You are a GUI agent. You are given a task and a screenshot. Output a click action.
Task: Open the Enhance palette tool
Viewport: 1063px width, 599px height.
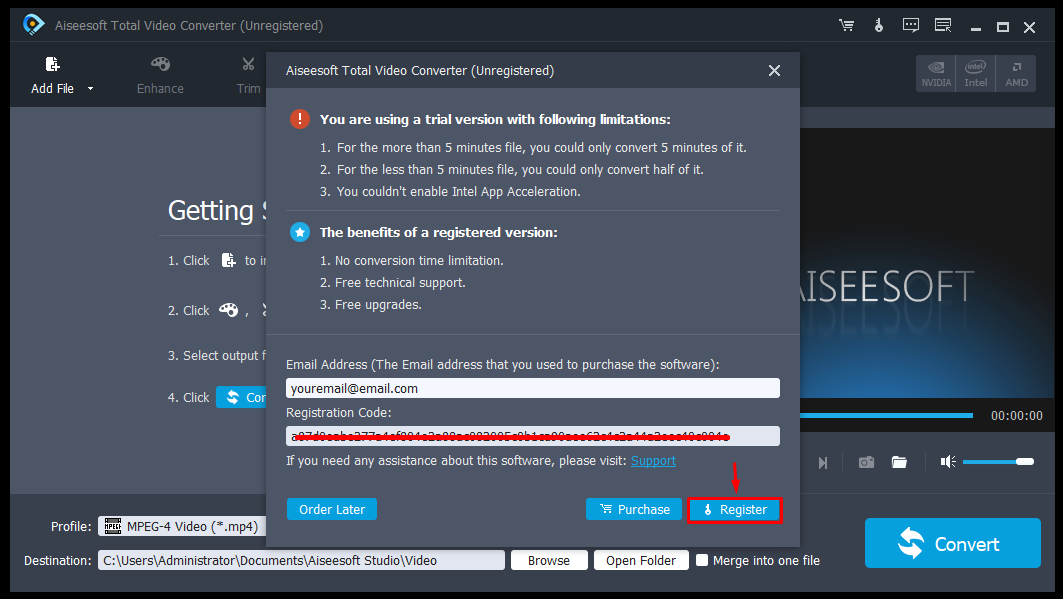click(160, 65)
